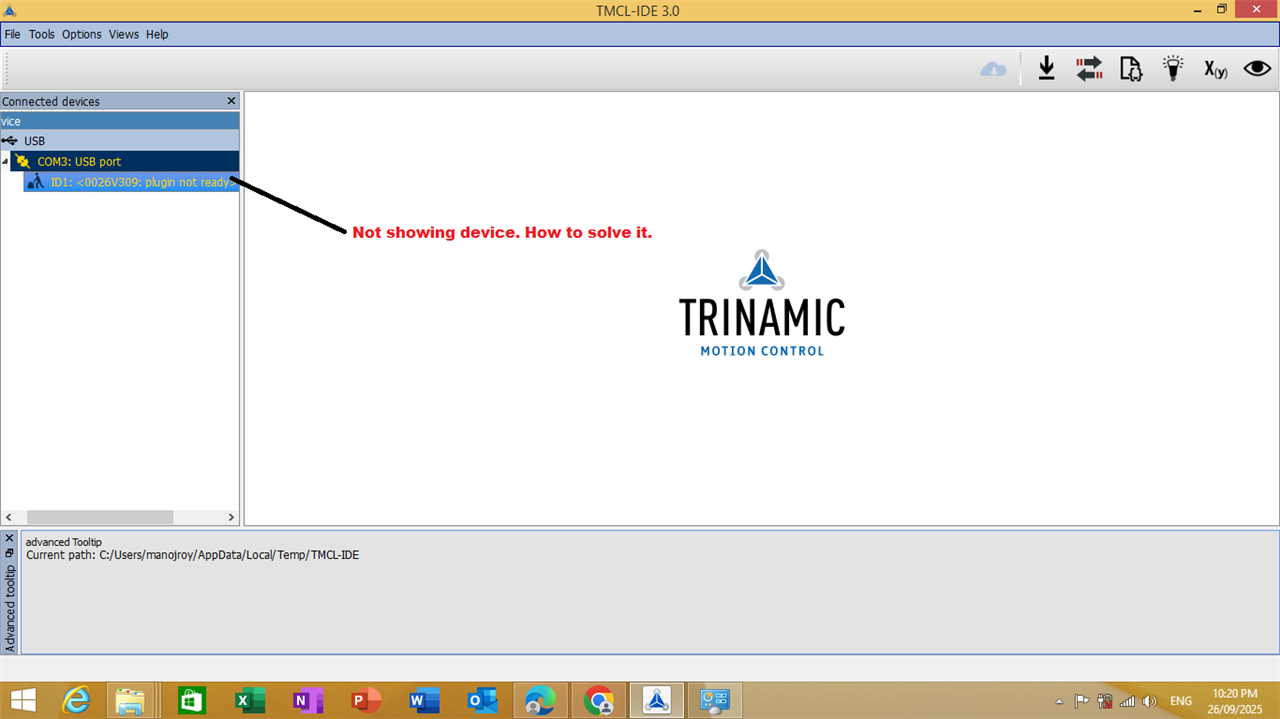Launch Outlook from the taskbar
The image size is (1280, 719).
click(x=482, y=700)
